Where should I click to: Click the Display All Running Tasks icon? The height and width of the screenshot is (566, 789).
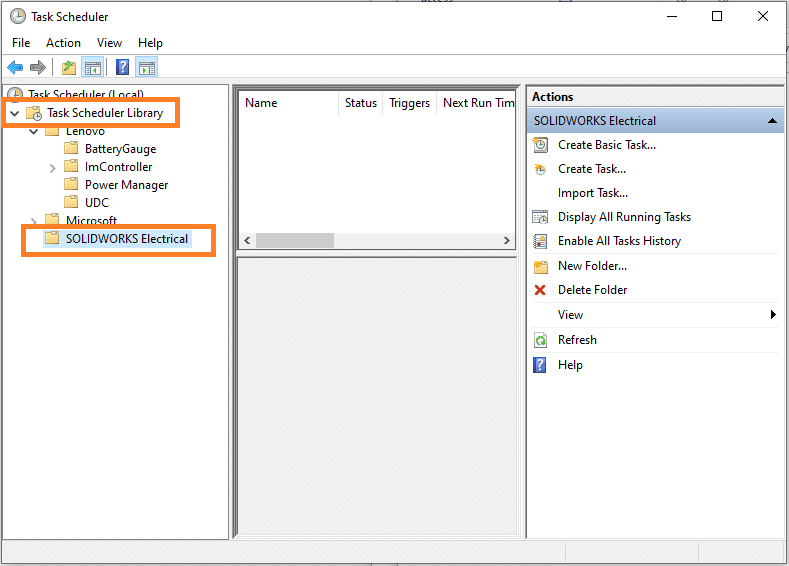(x=540, y=217)
